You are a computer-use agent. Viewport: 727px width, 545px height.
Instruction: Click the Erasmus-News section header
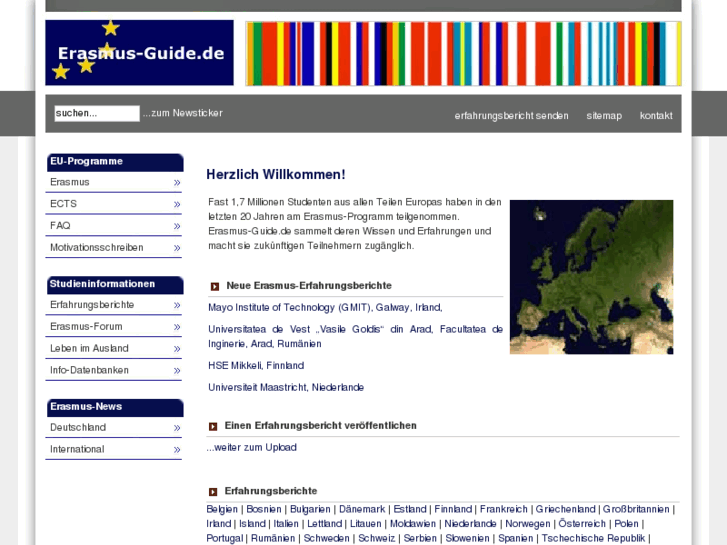115,407
